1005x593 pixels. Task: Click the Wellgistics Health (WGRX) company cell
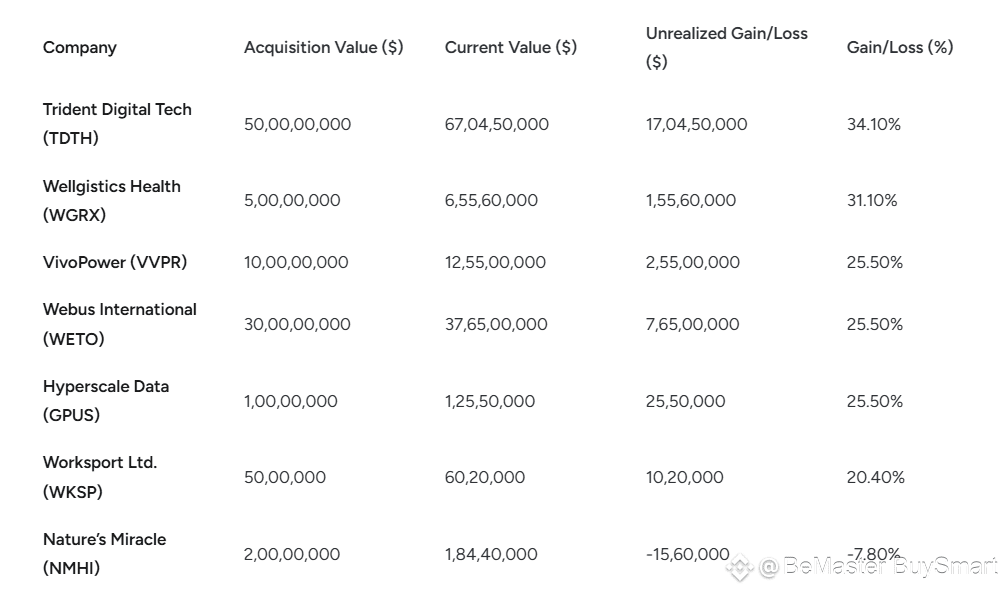tap(112, 200)
